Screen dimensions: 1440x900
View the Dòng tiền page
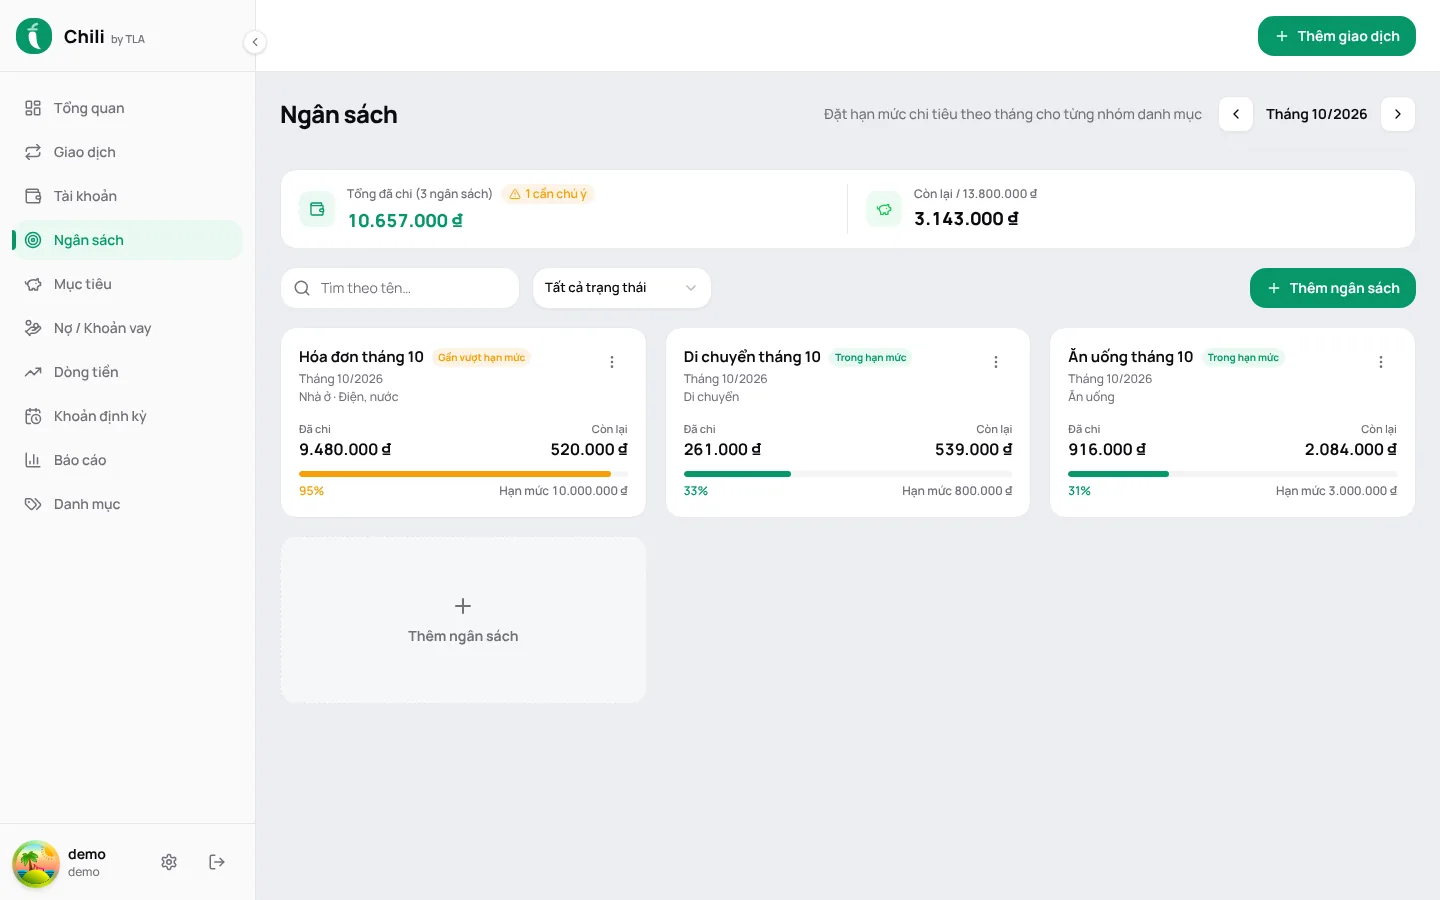[127, 372]
